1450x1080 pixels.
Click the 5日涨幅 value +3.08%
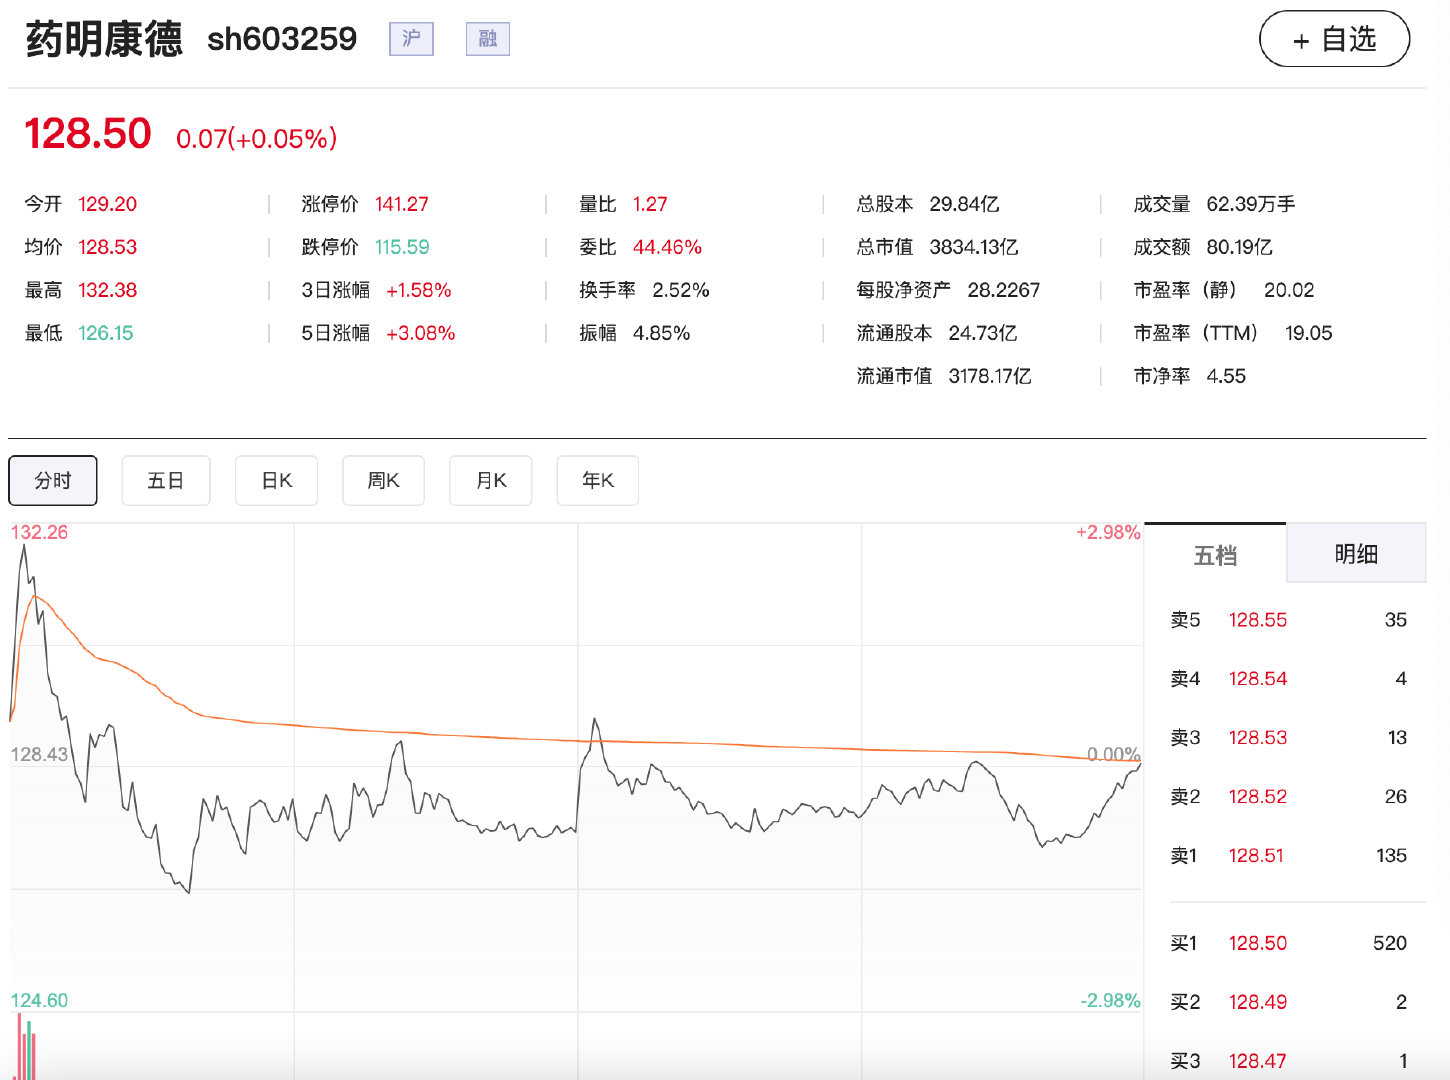point(421,333)
